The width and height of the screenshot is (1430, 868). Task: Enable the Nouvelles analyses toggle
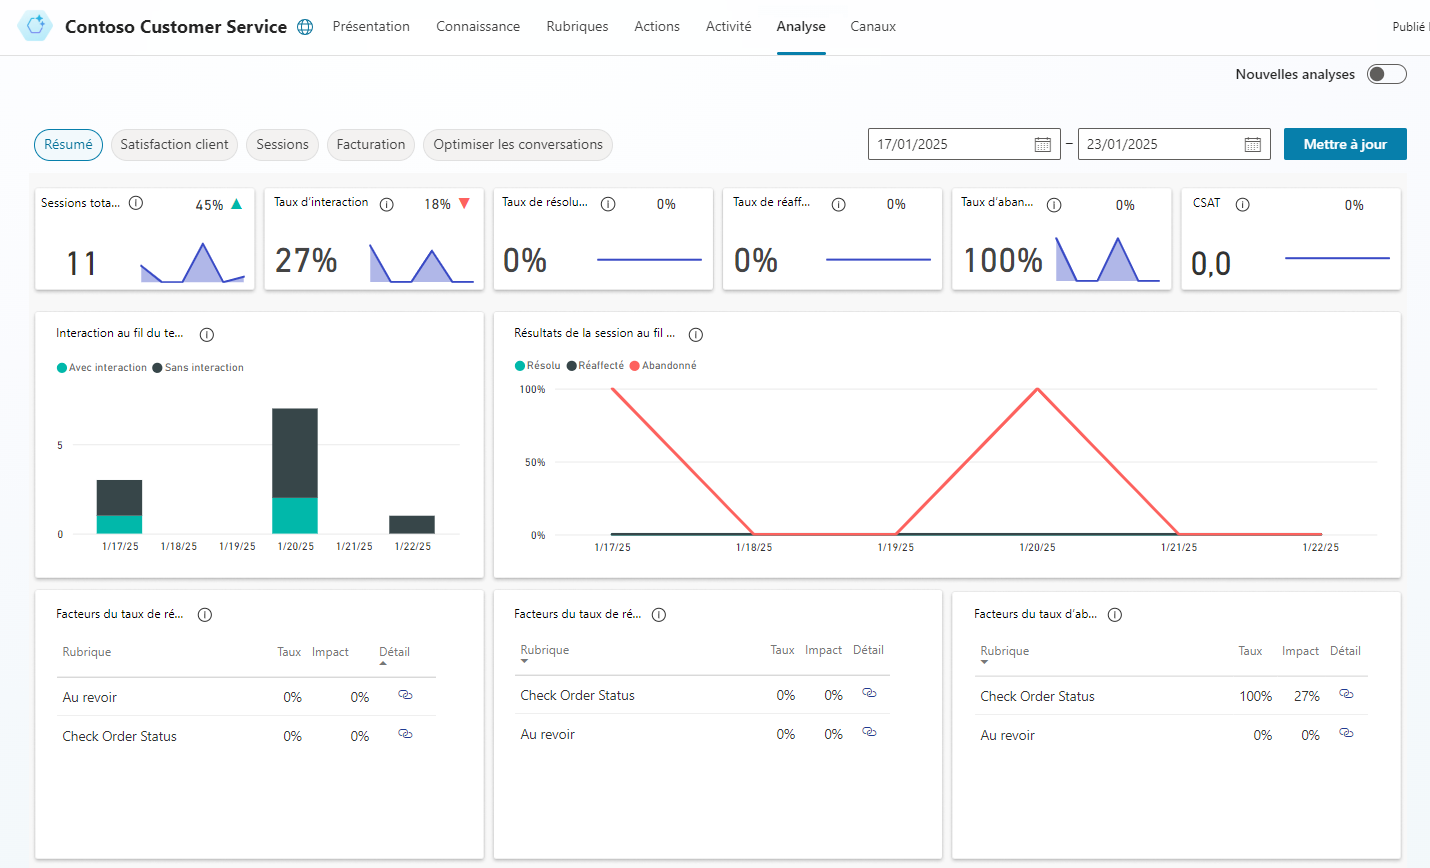tap(1386, 74)
